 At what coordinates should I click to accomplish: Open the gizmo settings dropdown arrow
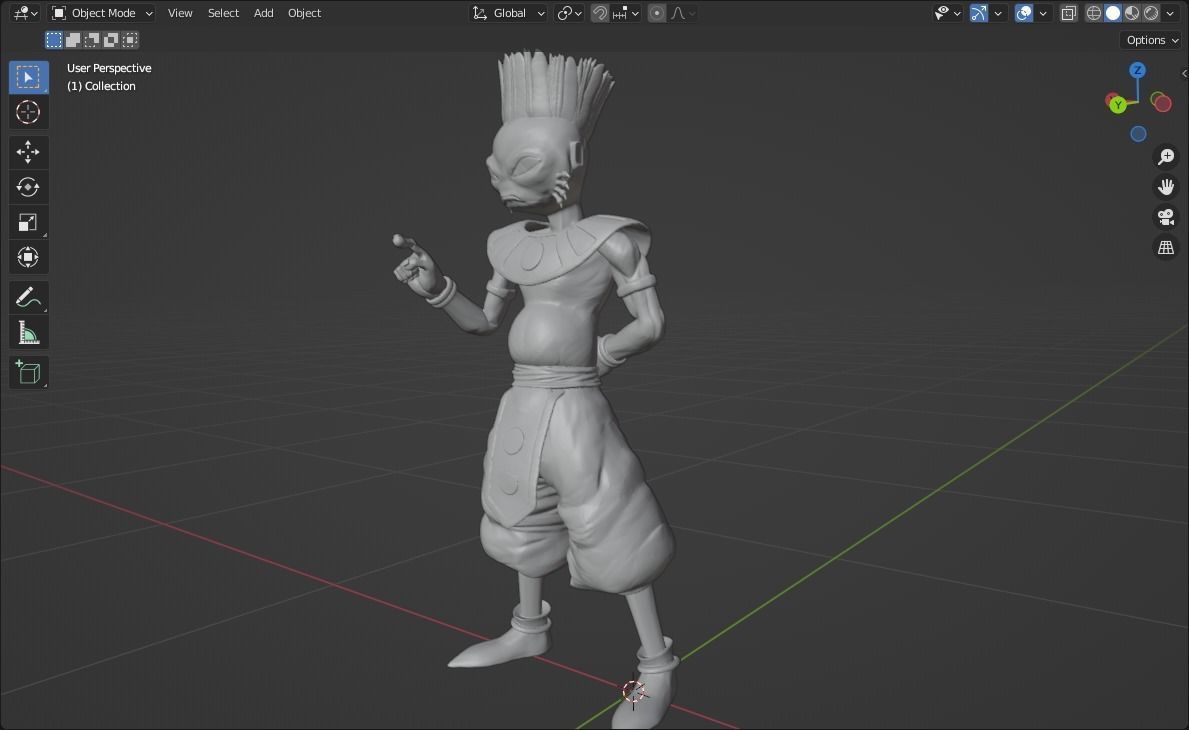pyautogui.click(x=998, y=13)
